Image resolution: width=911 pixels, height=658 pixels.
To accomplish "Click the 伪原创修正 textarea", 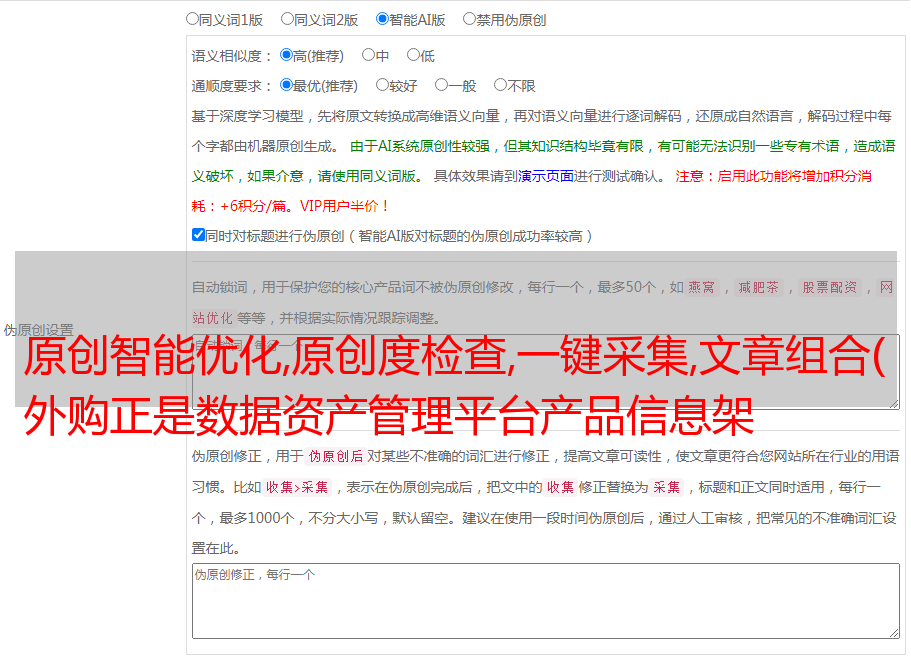I will [x=546, y=601].
